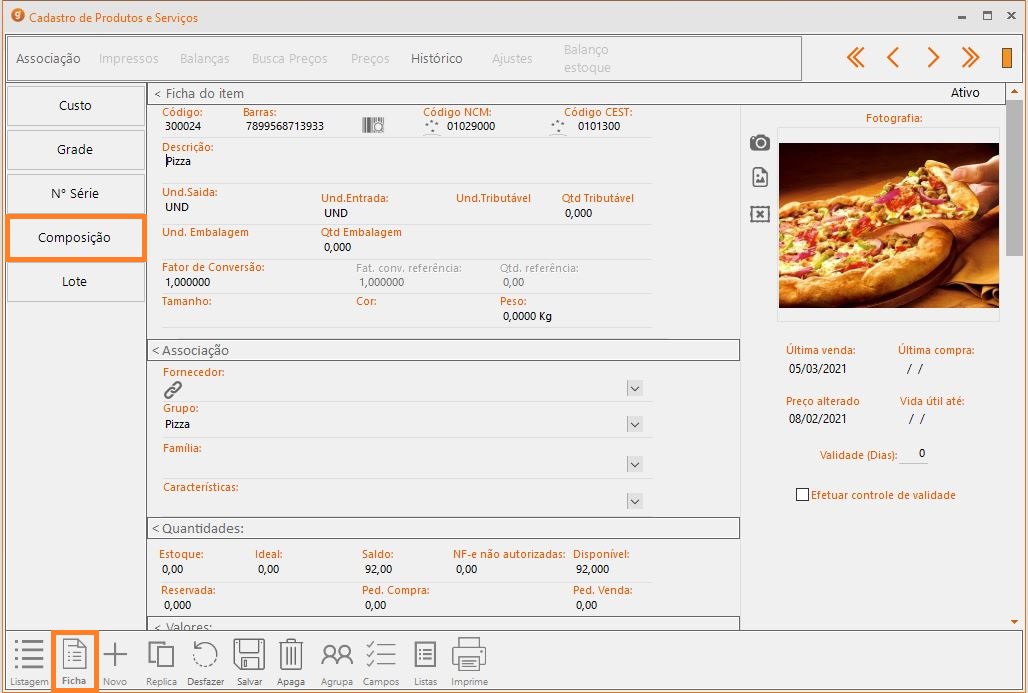Open the Fornecedor dropdown
Screen dimensions: 1028x693
pos(634,388)
